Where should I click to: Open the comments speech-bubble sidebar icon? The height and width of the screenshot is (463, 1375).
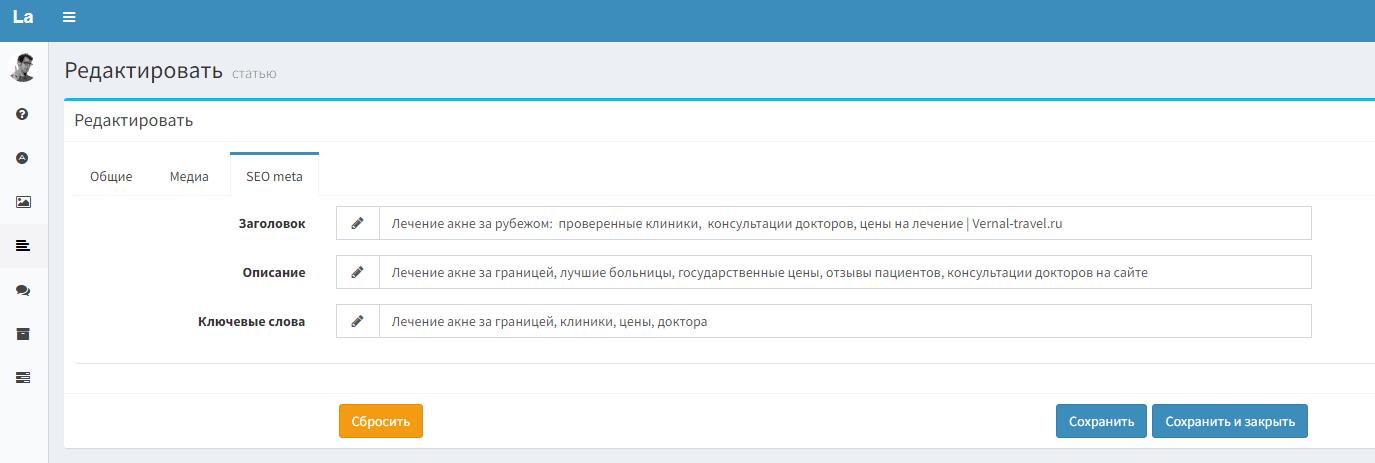[23, 290]
